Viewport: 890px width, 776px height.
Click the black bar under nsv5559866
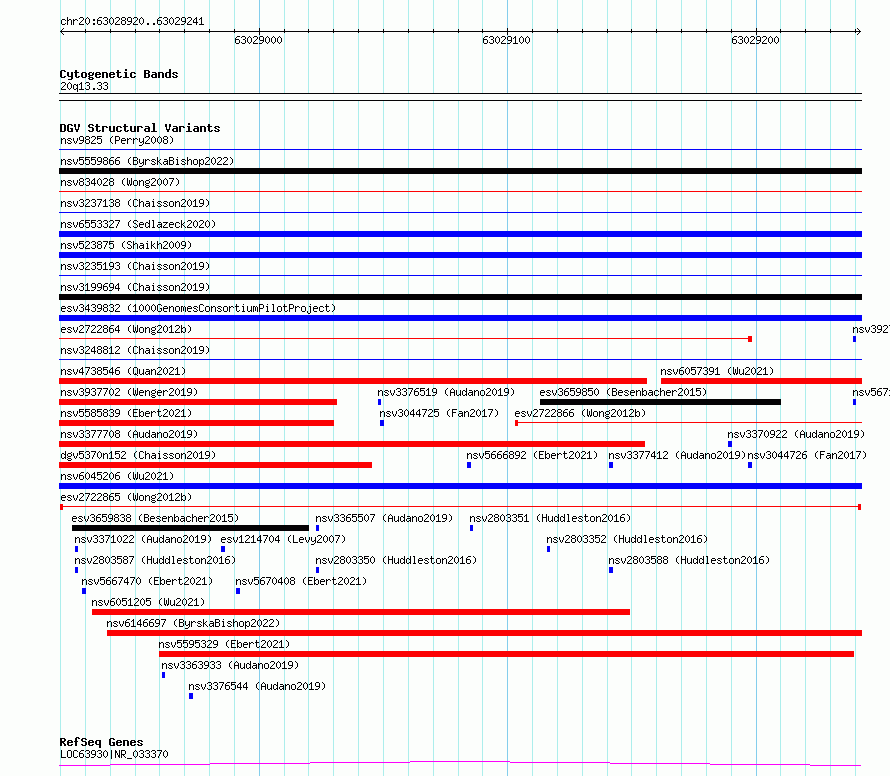click(460, 171)
